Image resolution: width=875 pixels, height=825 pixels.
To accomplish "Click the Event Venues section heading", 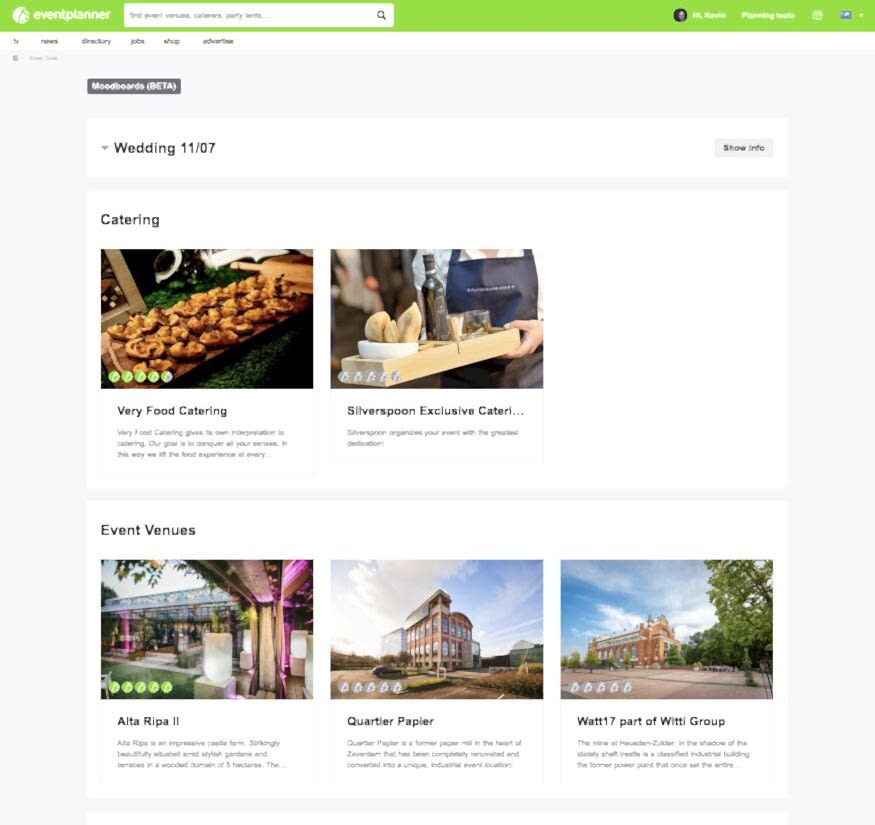I will click(x=148, y=530).
